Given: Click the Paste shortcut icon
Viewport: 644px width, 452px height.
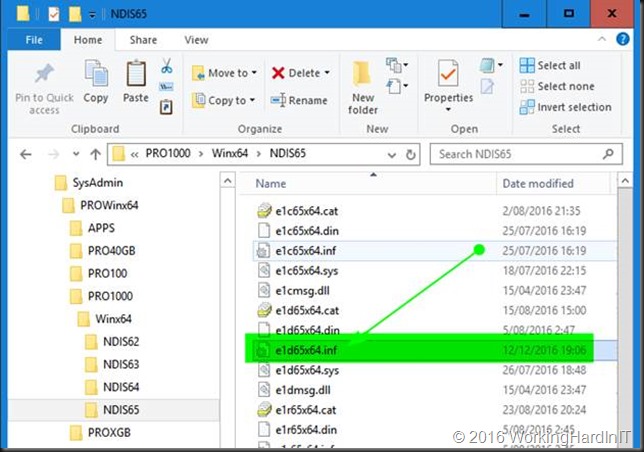Looking at the screenshot, I should [x=166, y=108].
